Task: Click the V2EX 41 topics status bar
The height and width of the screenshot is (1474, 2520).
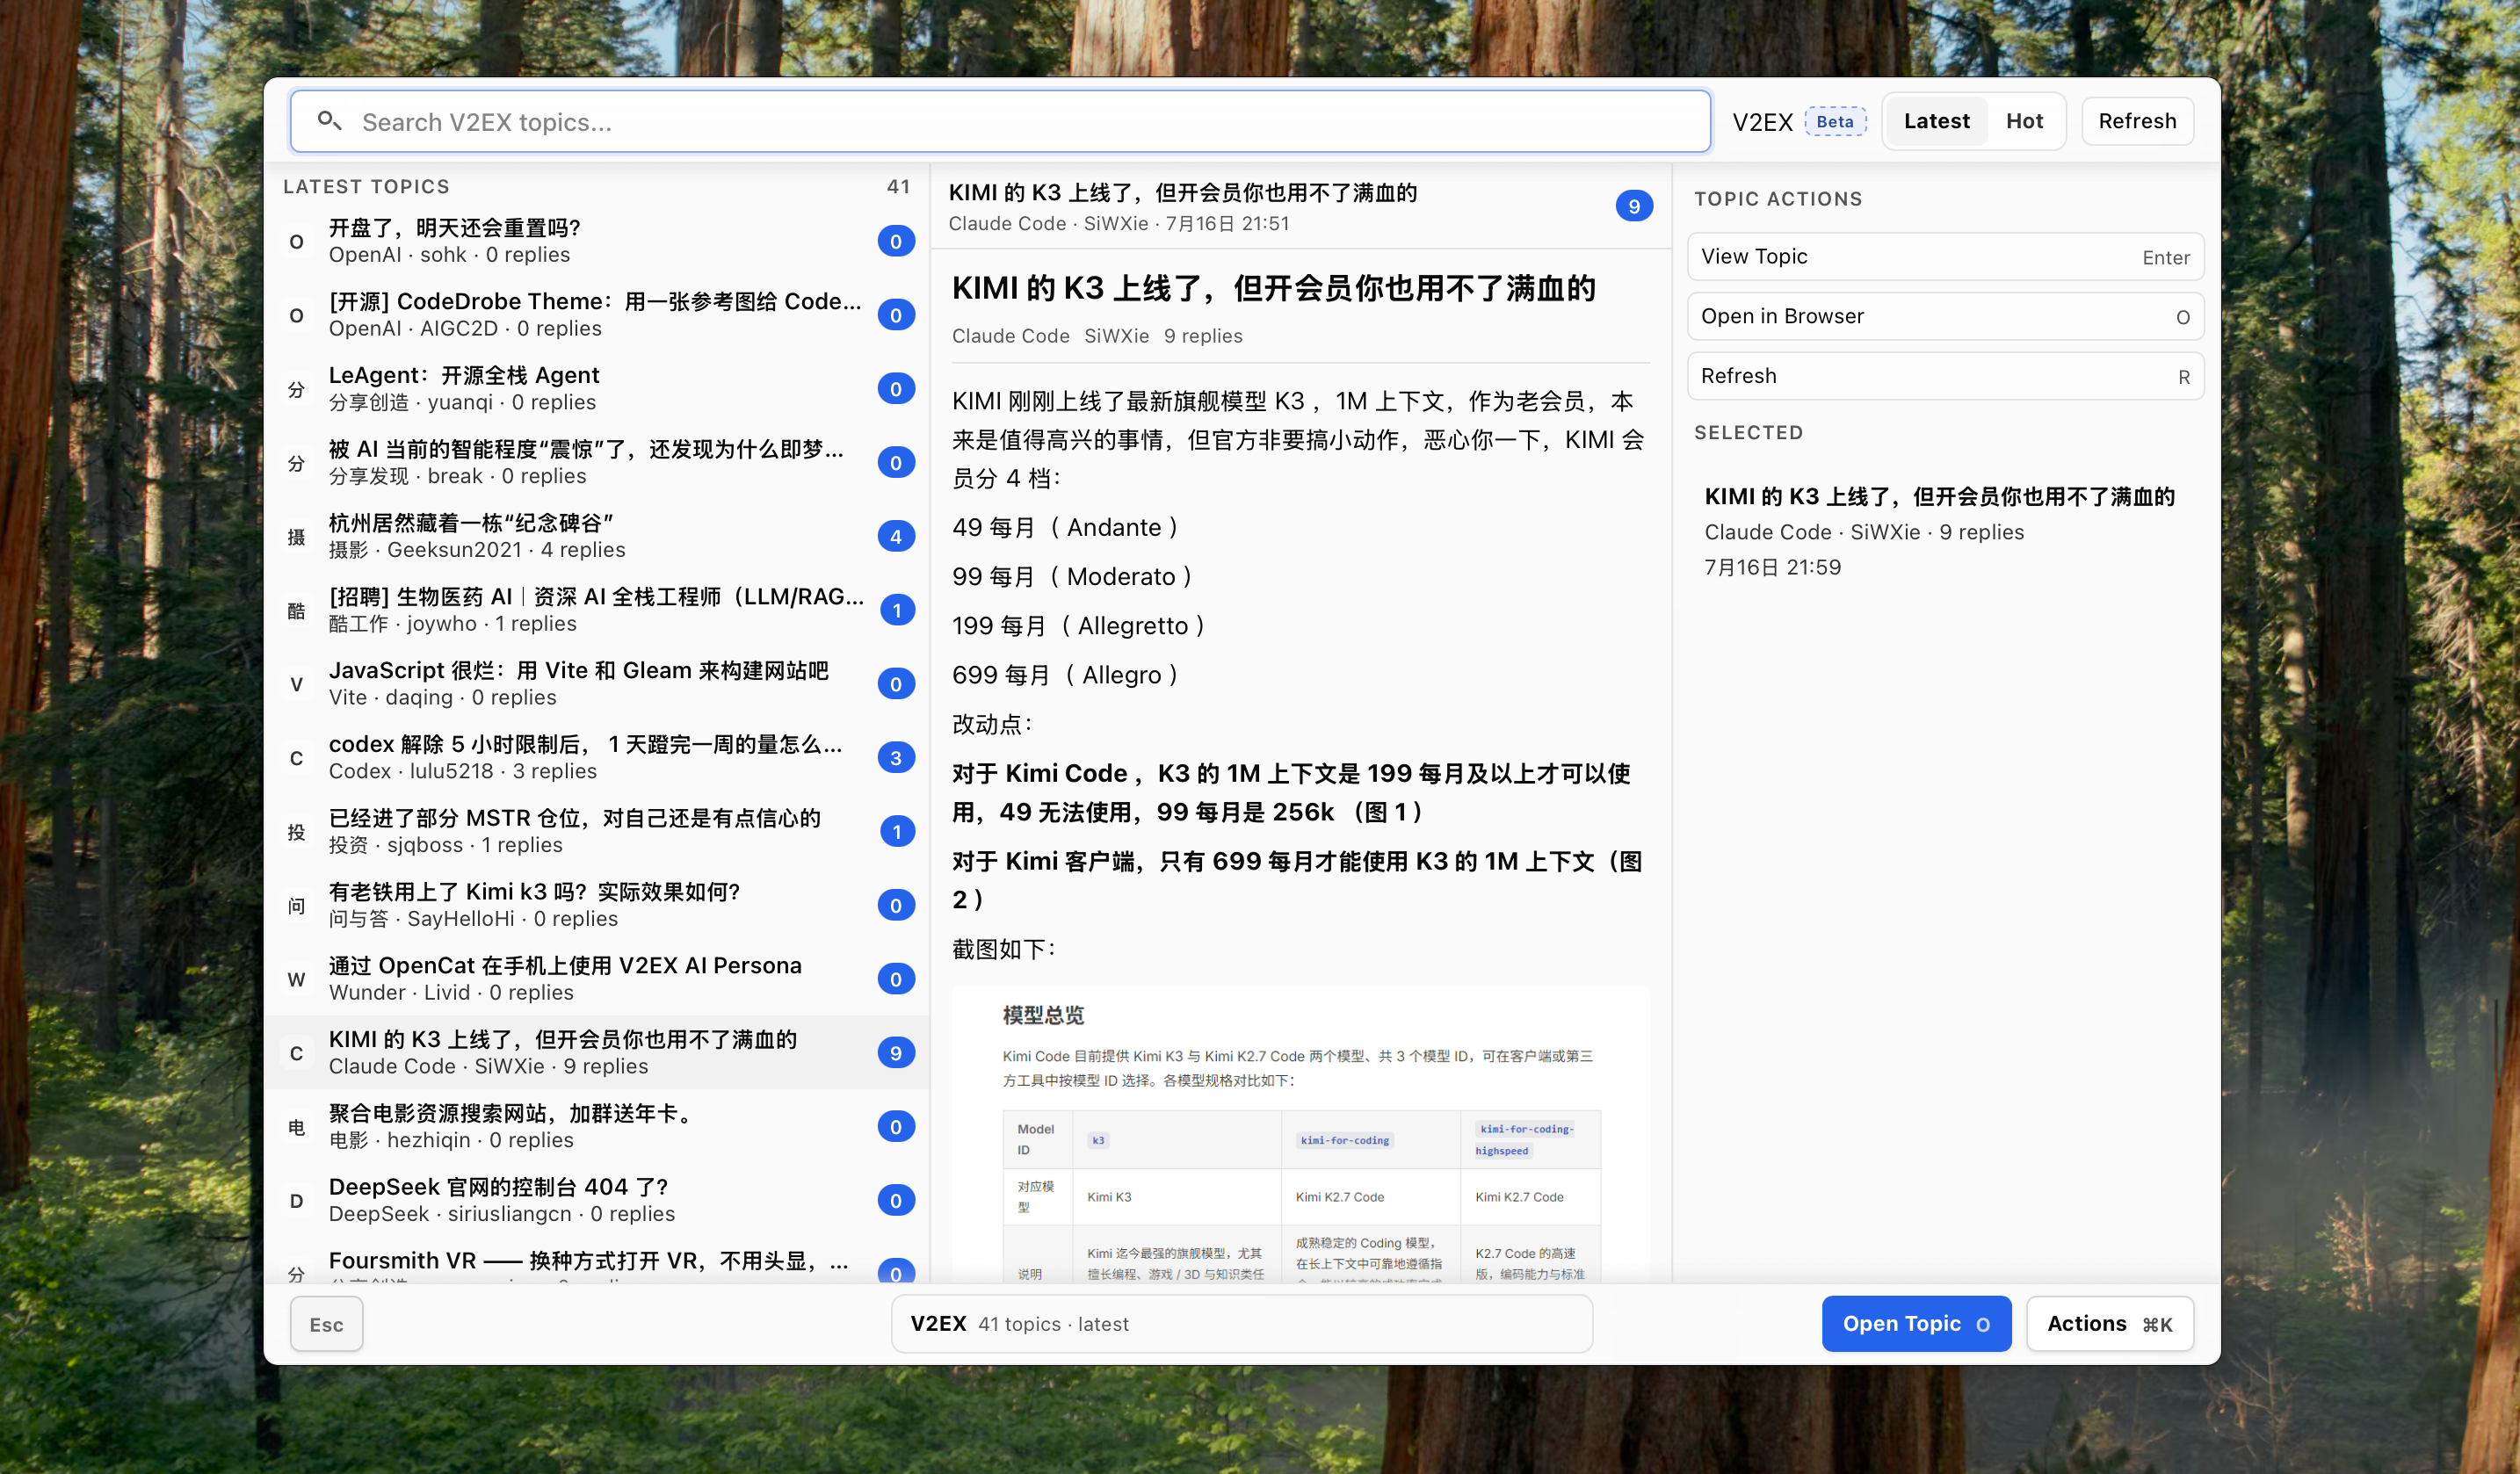Action: pos(1242,1324)
